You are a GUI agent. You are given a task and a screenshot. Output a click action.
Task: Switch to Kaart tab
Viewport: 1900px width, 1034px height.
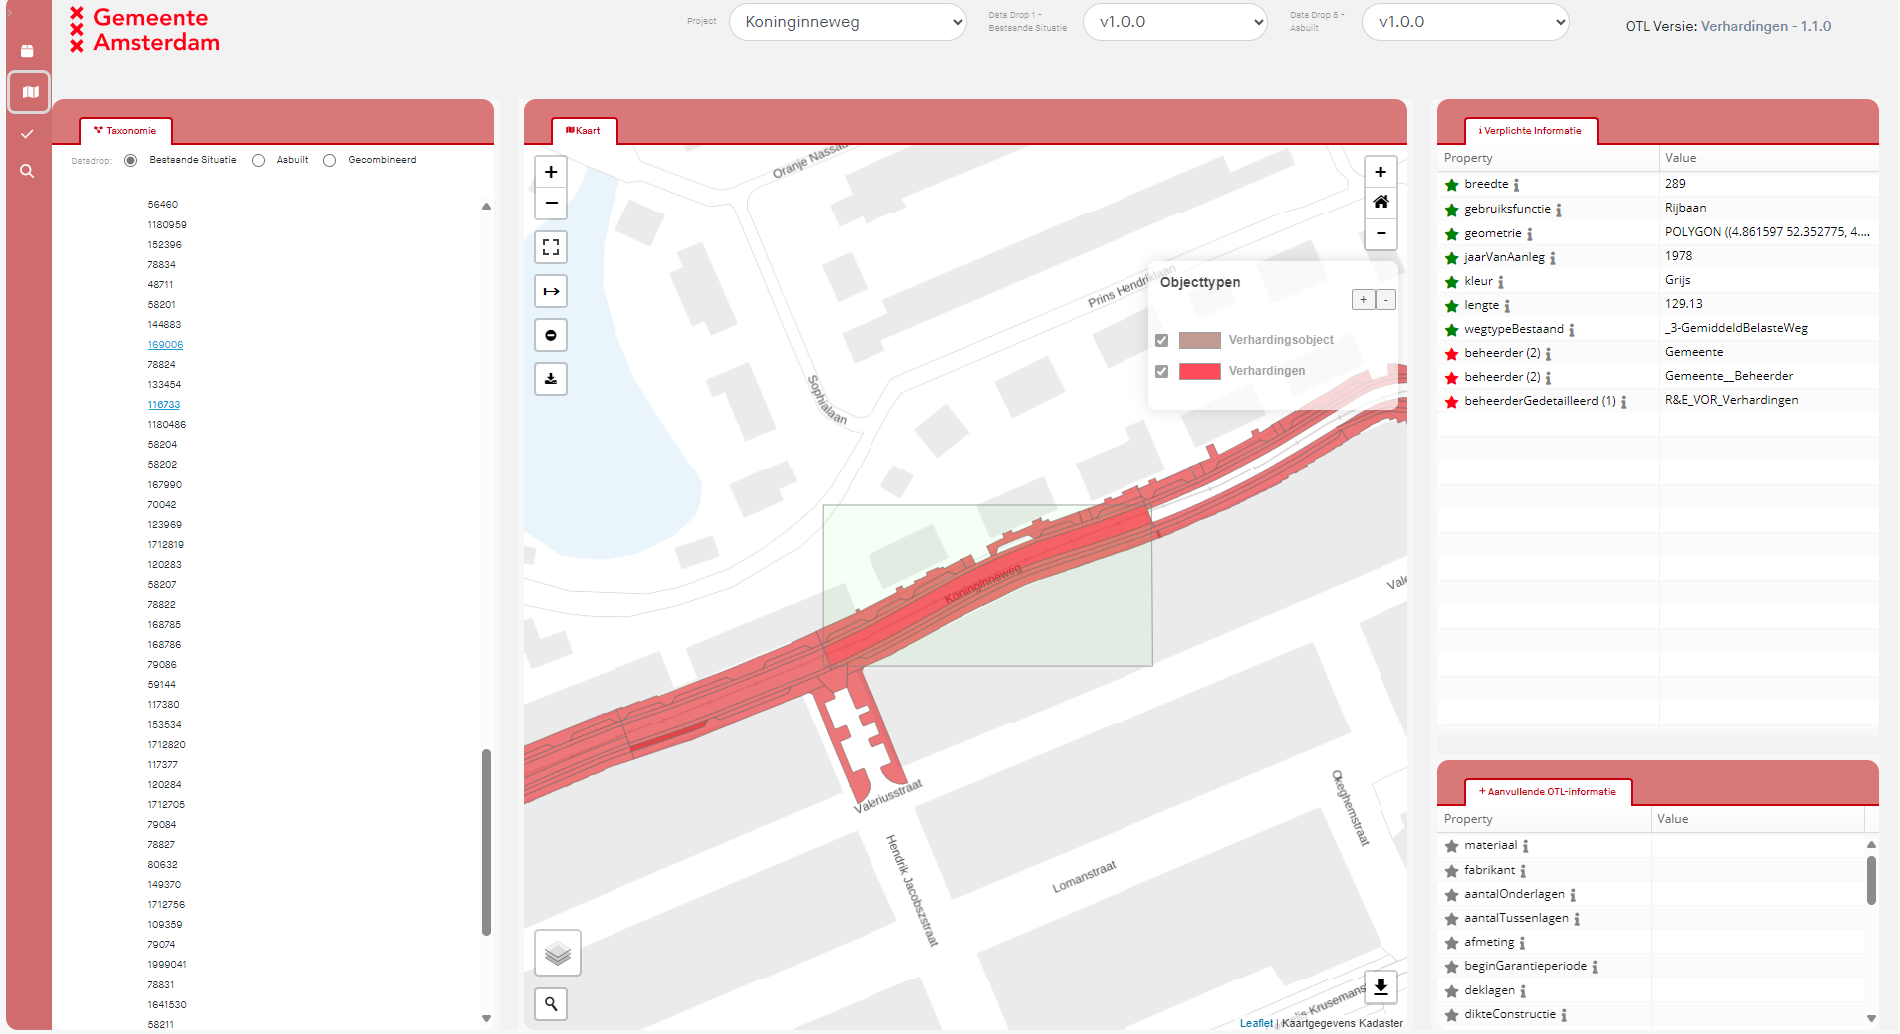[584, 131]
